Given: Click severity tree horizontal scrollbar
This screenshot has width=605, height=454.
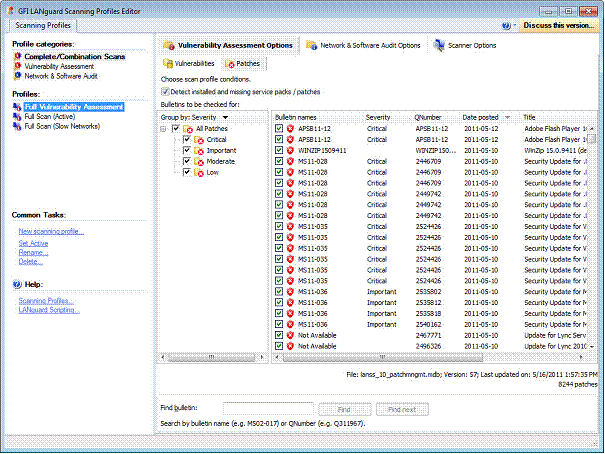Looking at the screenshot, I should [211, 358].
